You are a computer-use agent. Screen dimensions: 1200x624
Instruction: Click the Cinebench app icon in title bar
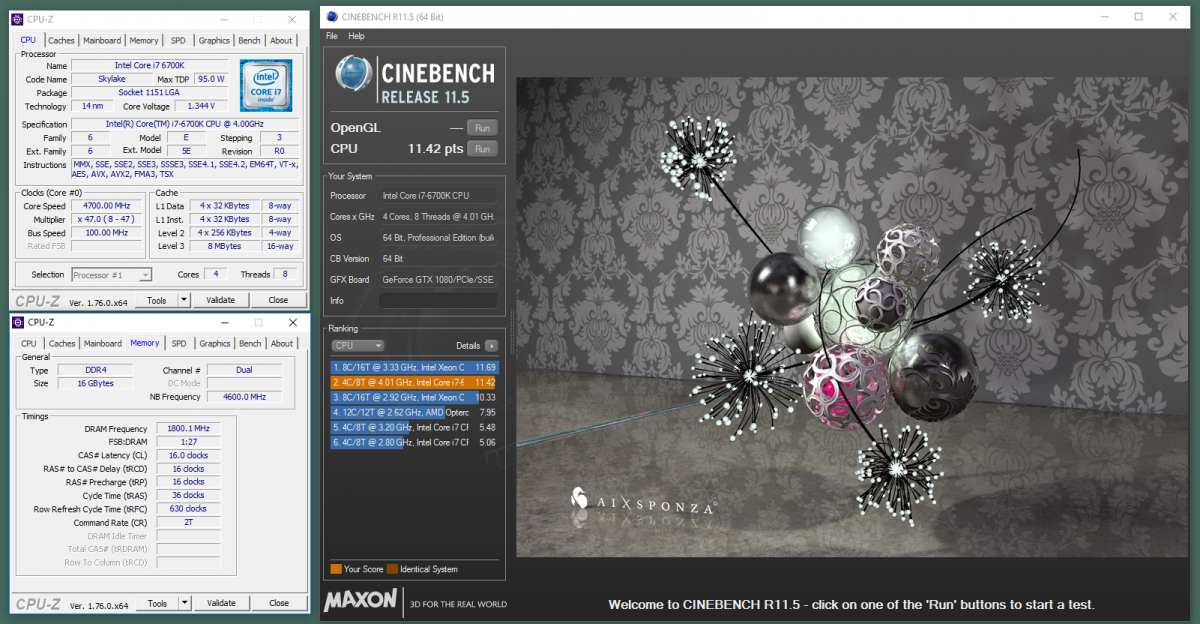[331, 16]
